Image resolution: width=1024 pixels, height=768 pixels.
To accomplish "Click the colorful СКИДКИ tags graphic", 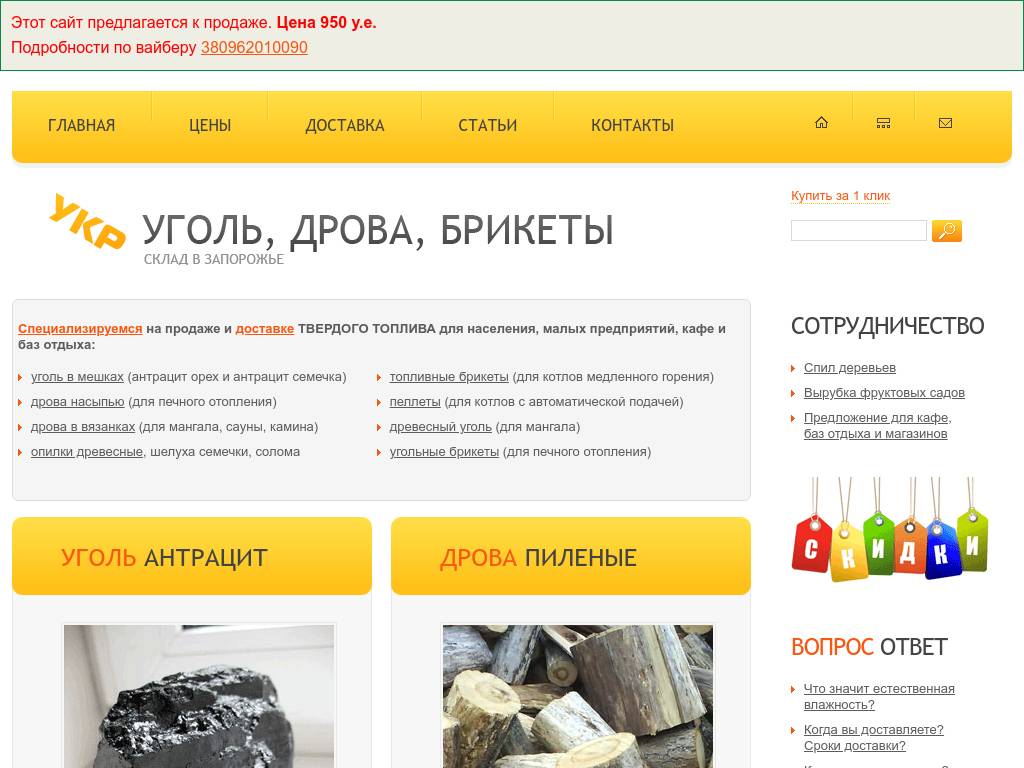I will [889, 532].
